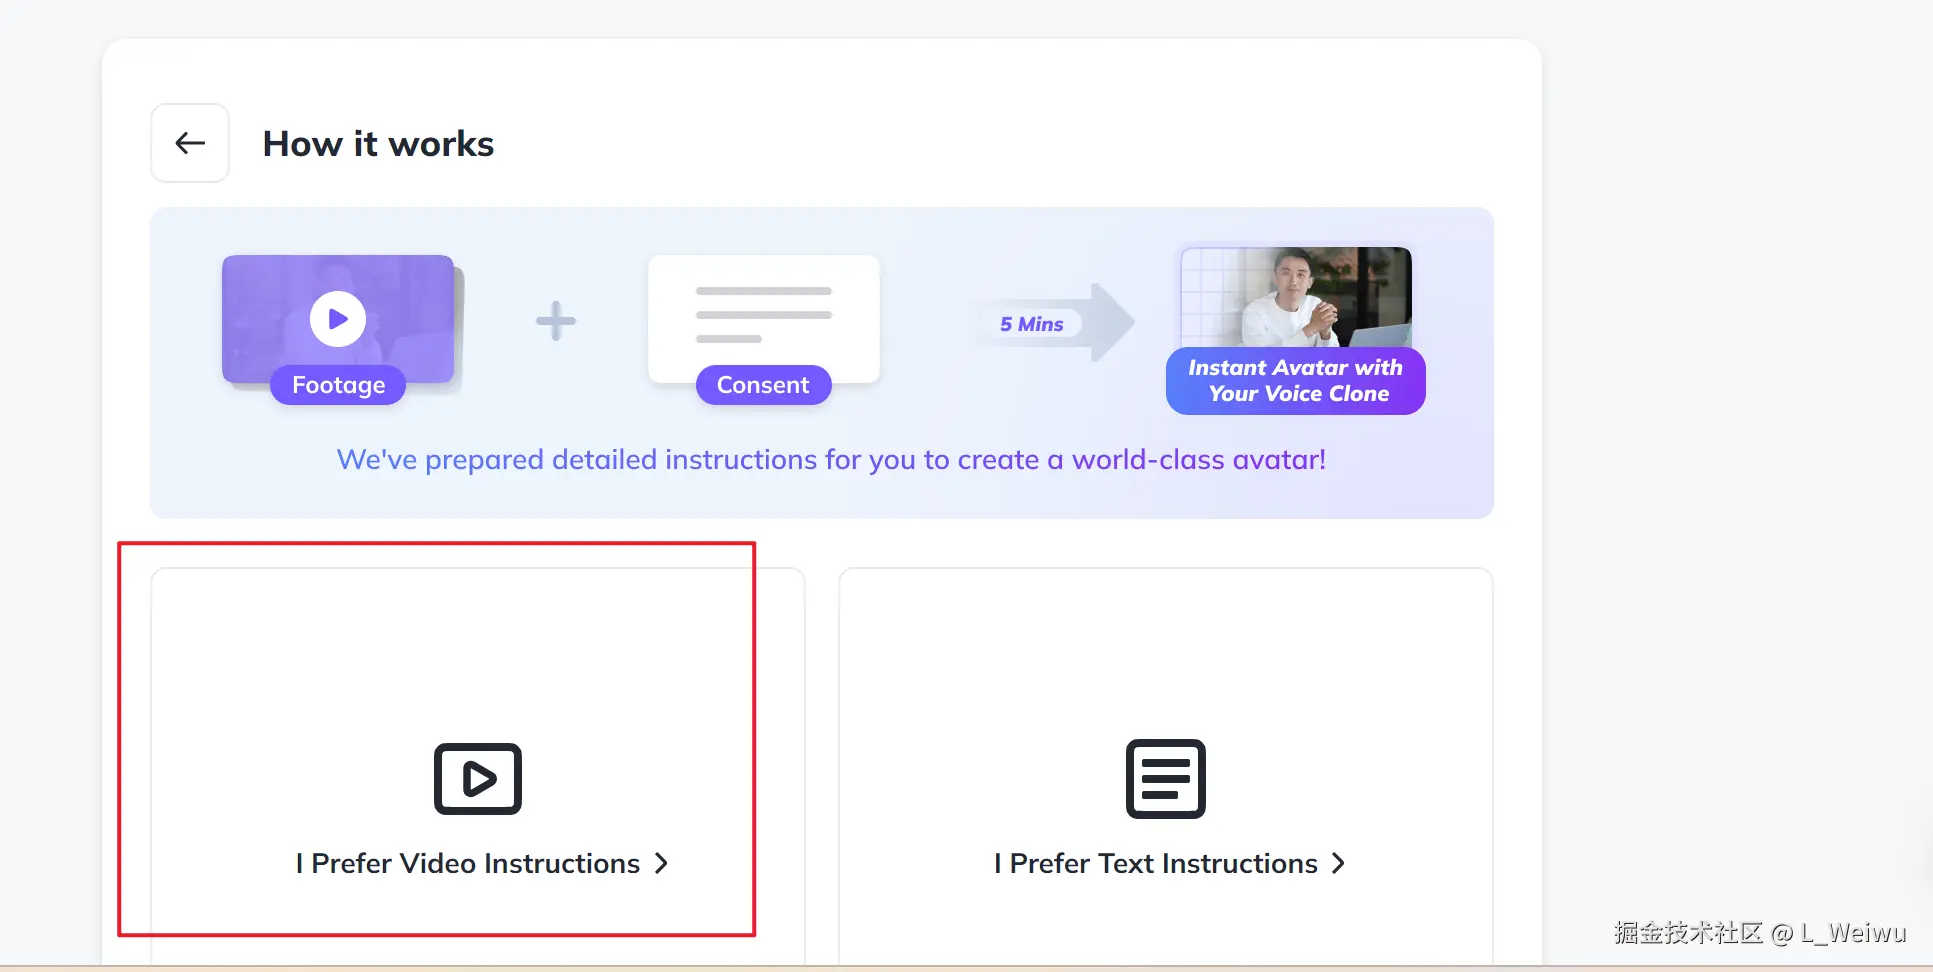Click the Consent document lines card
The width and height of the screenshot is (1933, 972).
[763, 314]
